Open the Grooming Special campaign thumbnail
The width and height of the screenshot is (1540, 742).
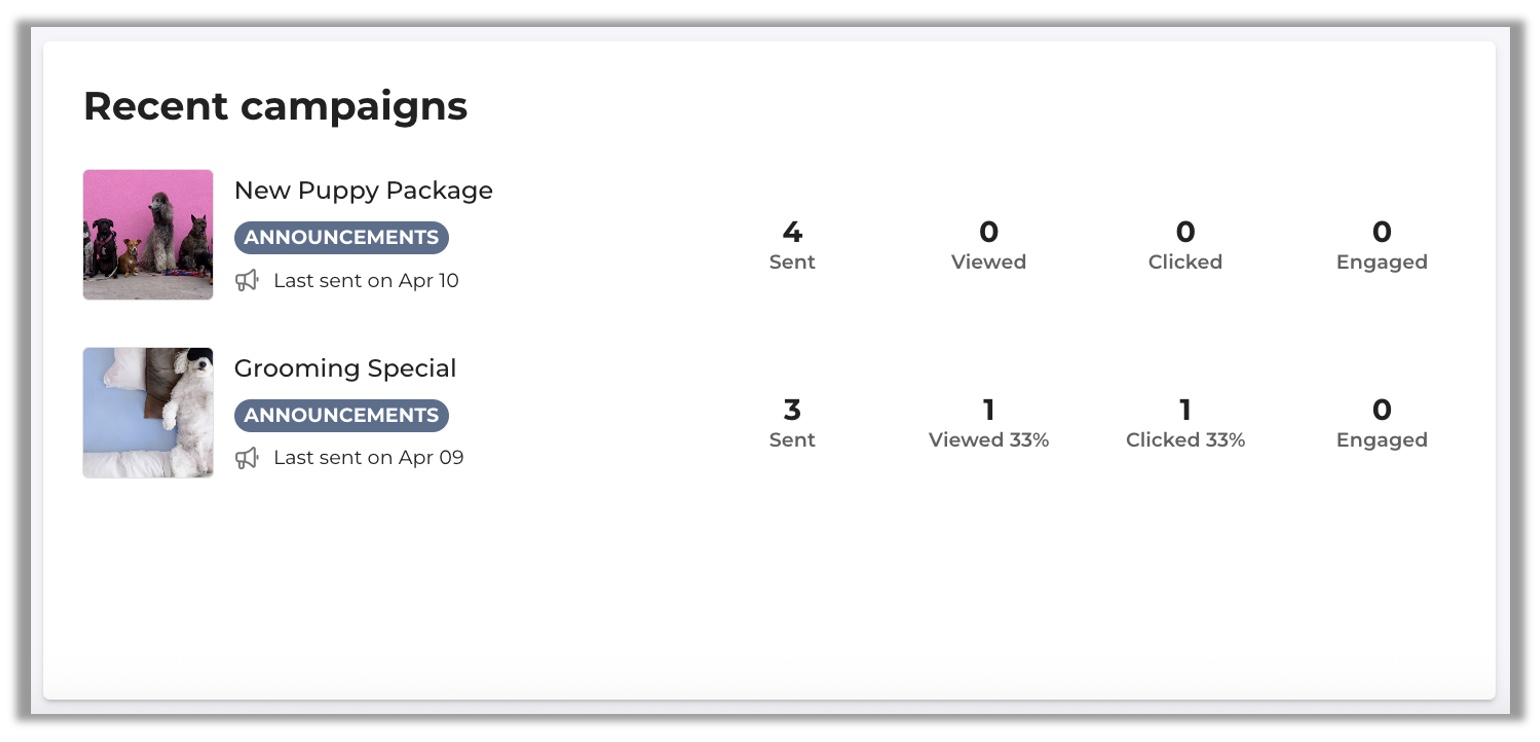point(148,412)
